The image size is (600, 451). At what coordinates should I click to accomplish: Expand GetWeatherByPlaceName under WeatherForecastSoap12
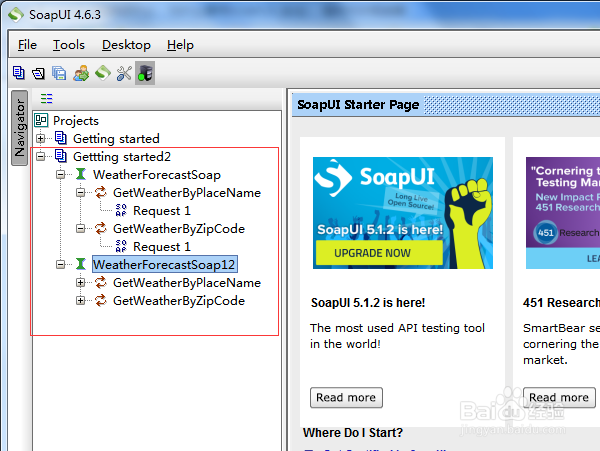(x=80, y=282)
